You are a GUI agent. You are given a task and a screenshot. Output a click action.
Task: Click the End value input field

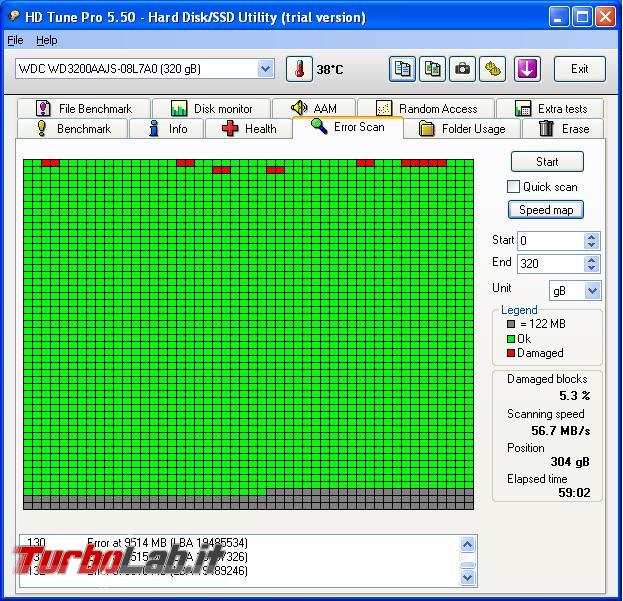click(x=550, y=264)
